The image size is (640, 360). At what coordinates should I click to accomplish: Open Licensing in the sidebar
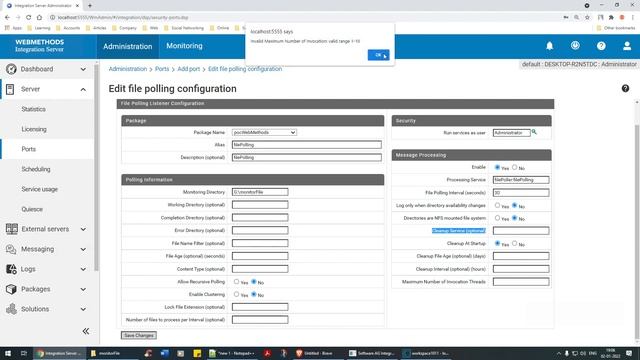(34, 129)
